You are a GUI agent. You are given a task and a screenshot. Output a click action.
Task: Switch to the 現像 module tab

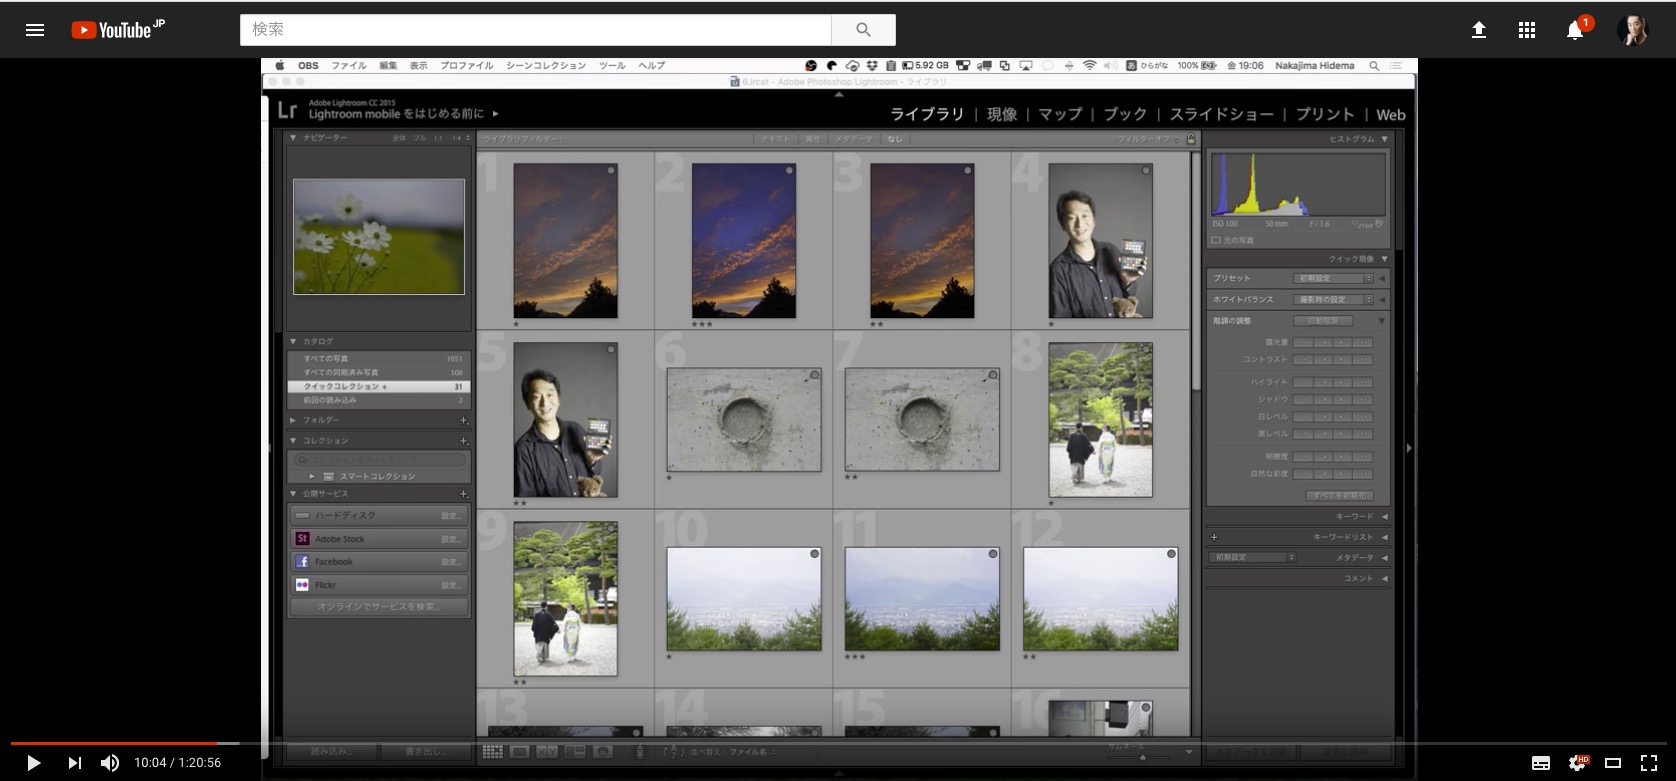click(x=1001, y=114)
